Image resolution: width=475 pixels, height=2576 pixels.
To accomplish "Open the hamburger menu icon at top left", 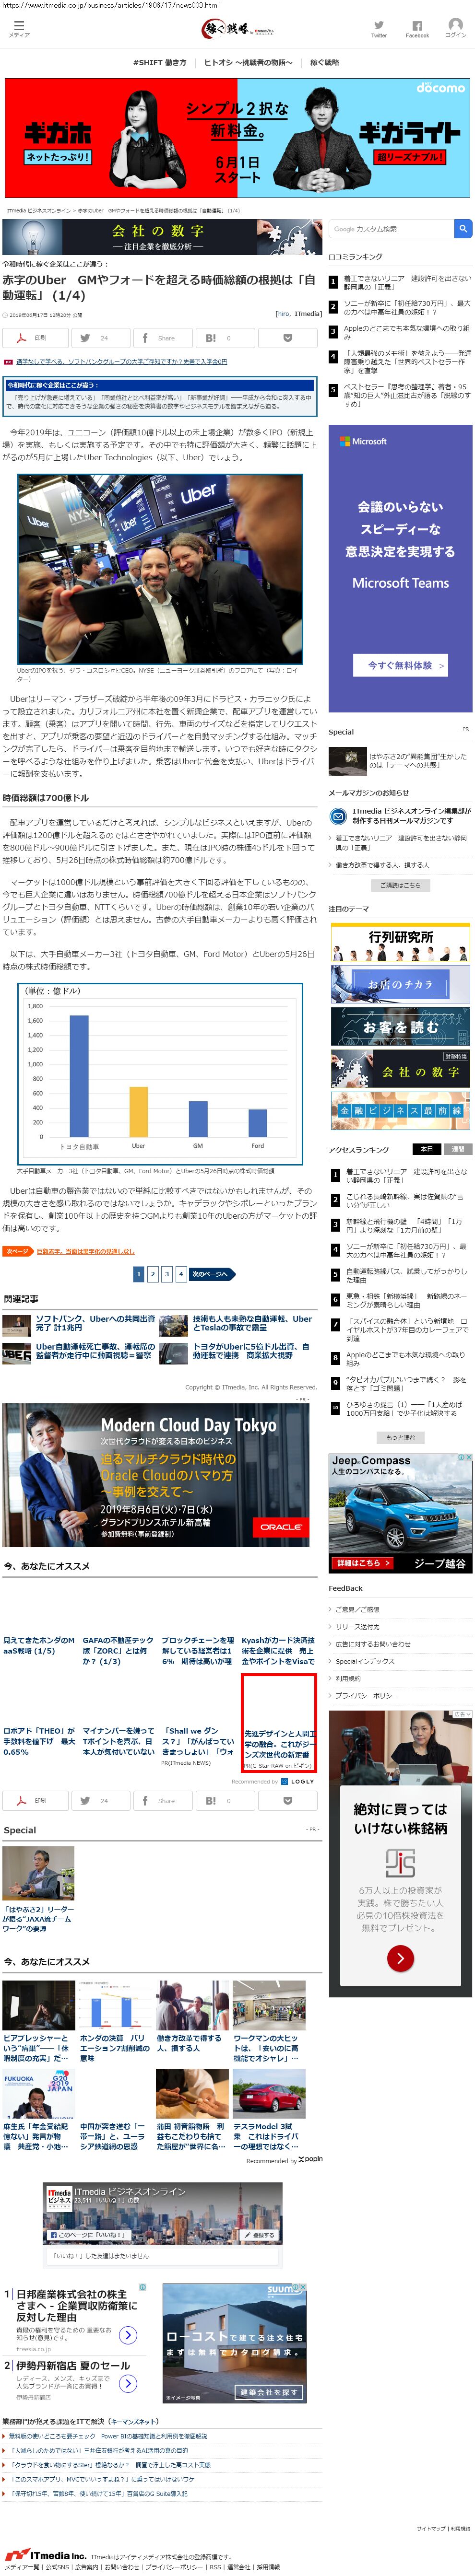I will (x=19, y=27).
